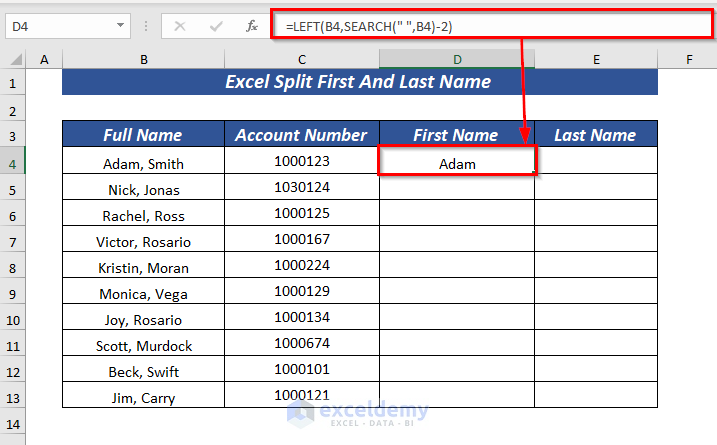Select the cell with Rachel, Ross
The image size is (717, 445).
click(x=143, y=215)
